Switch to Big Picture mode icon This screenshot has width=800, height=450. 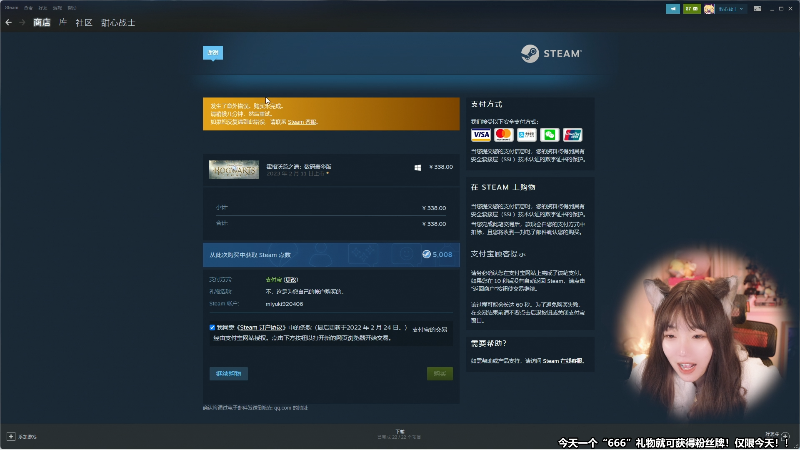758,9
